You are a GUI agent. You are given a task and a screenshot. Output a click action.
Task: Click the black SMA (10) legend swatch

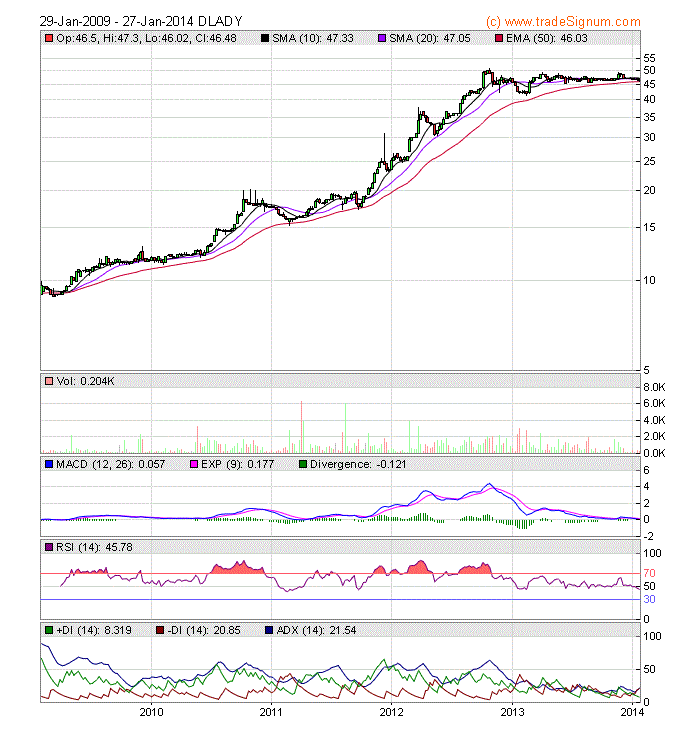tap(265, 38)
